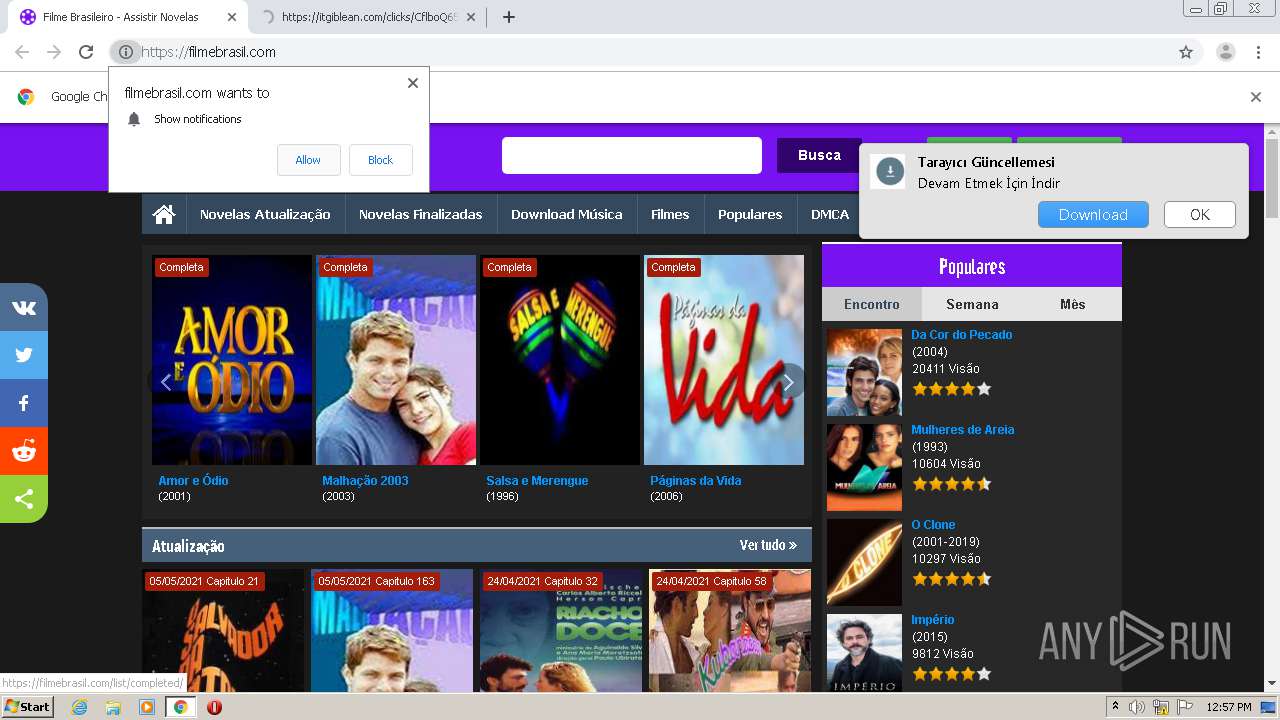Open Salsa e Merengue title link
This screenshot has width=1280, height=720.
537,480
